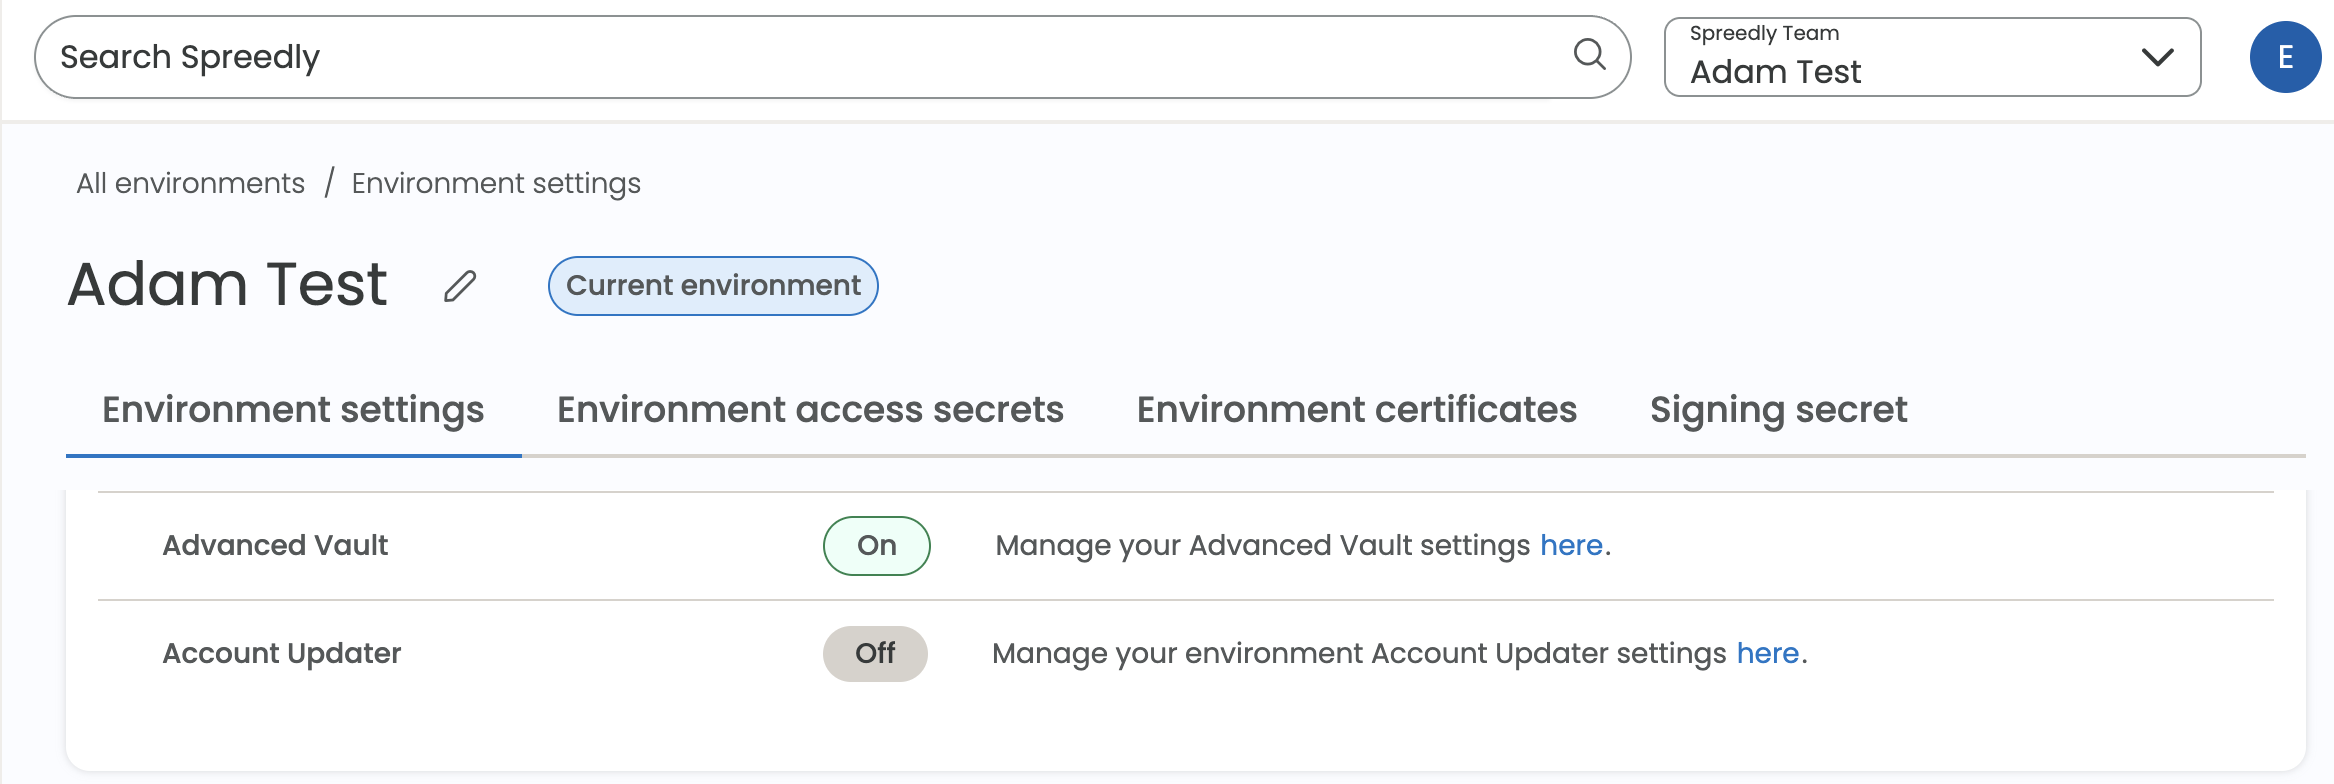Toggle Advanced Vault On badge
Screen dimensions: 2334x784
[x=877, y=546]
